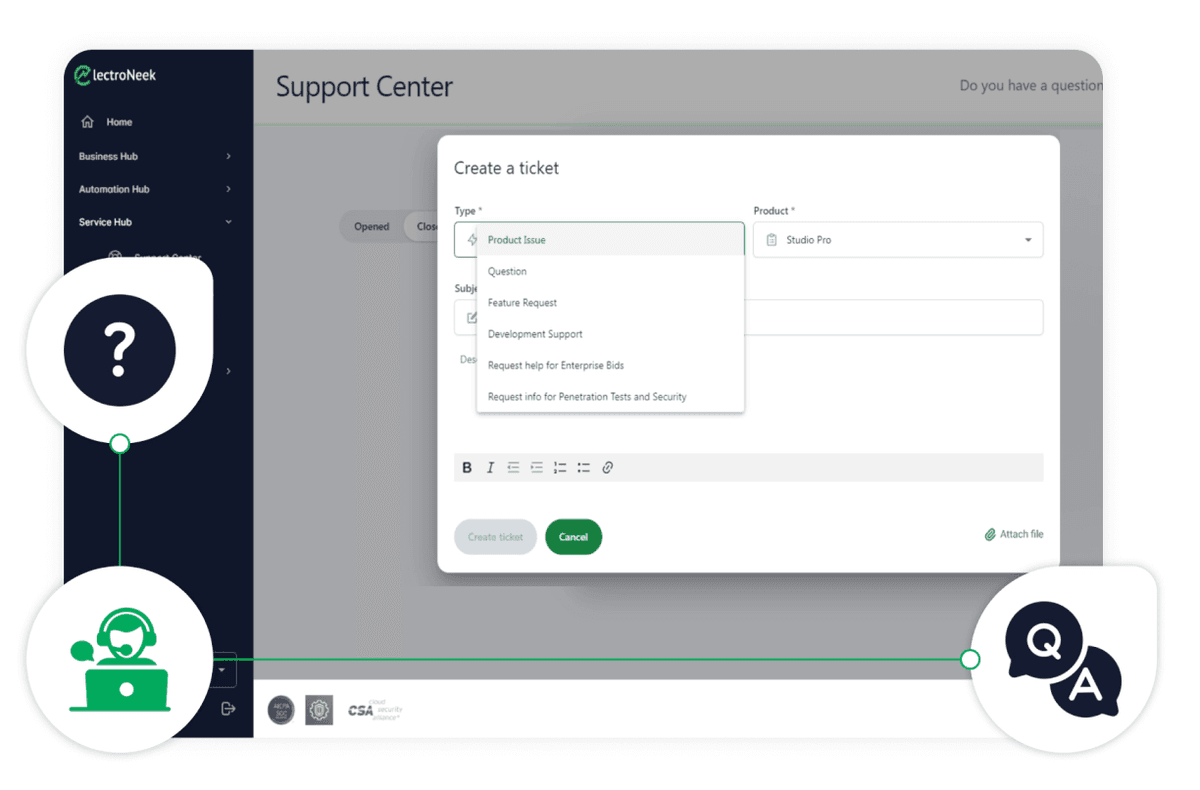Choose Request help for Enterprise Bids
Screen dimensions: 1200x790
click(x=610, y=365)
